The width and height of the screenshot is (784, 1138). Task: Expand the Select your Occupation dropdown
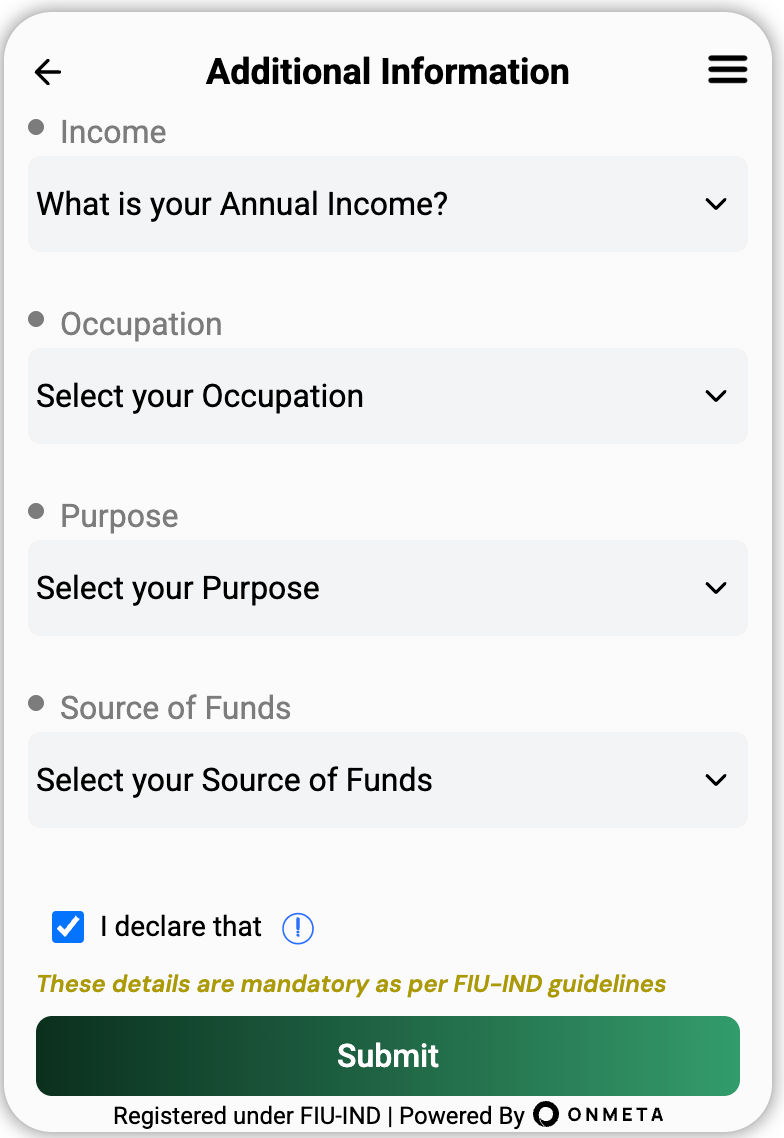388,396
